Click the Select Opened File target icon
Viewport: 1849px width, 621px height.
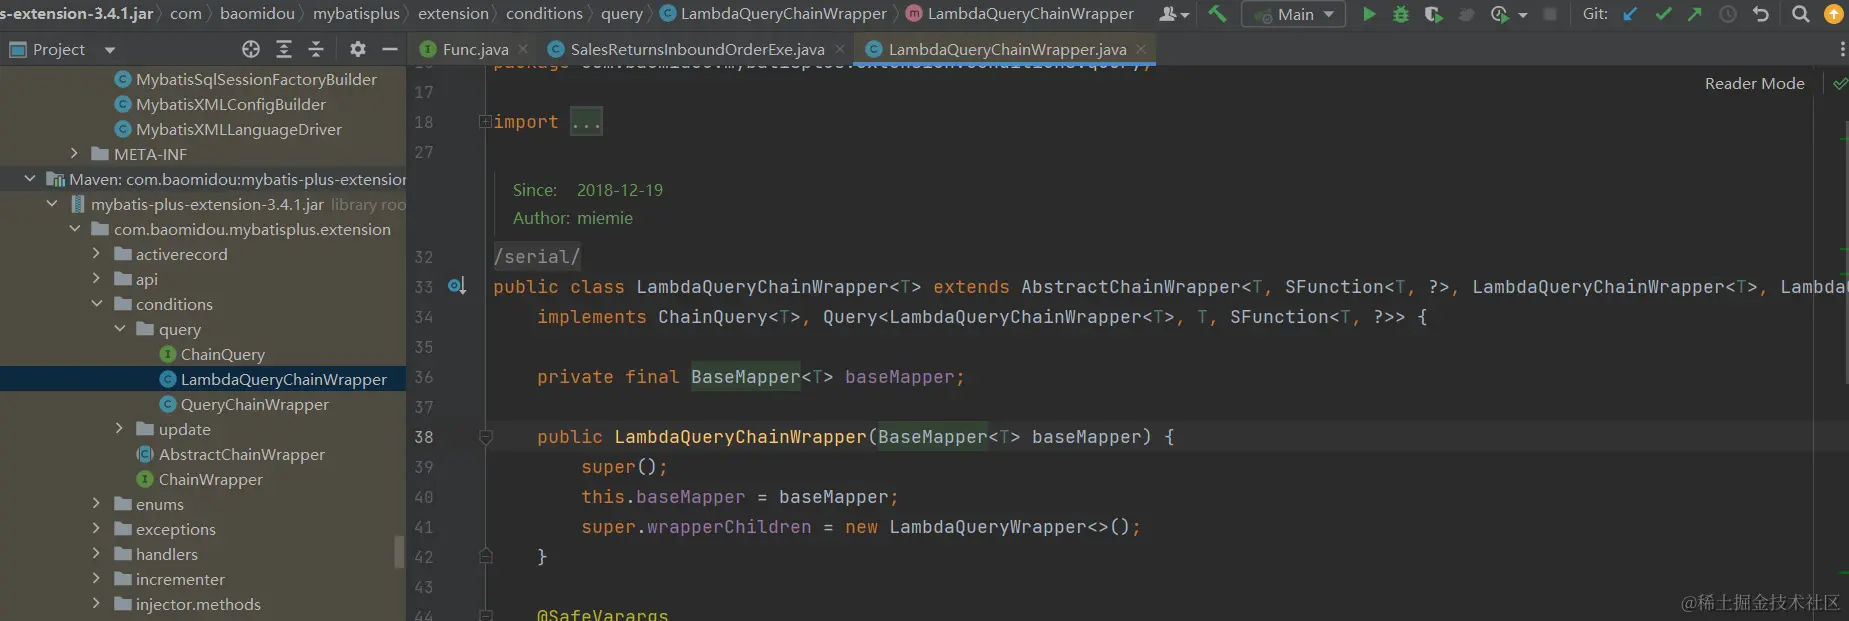click(x=251, y=49)
